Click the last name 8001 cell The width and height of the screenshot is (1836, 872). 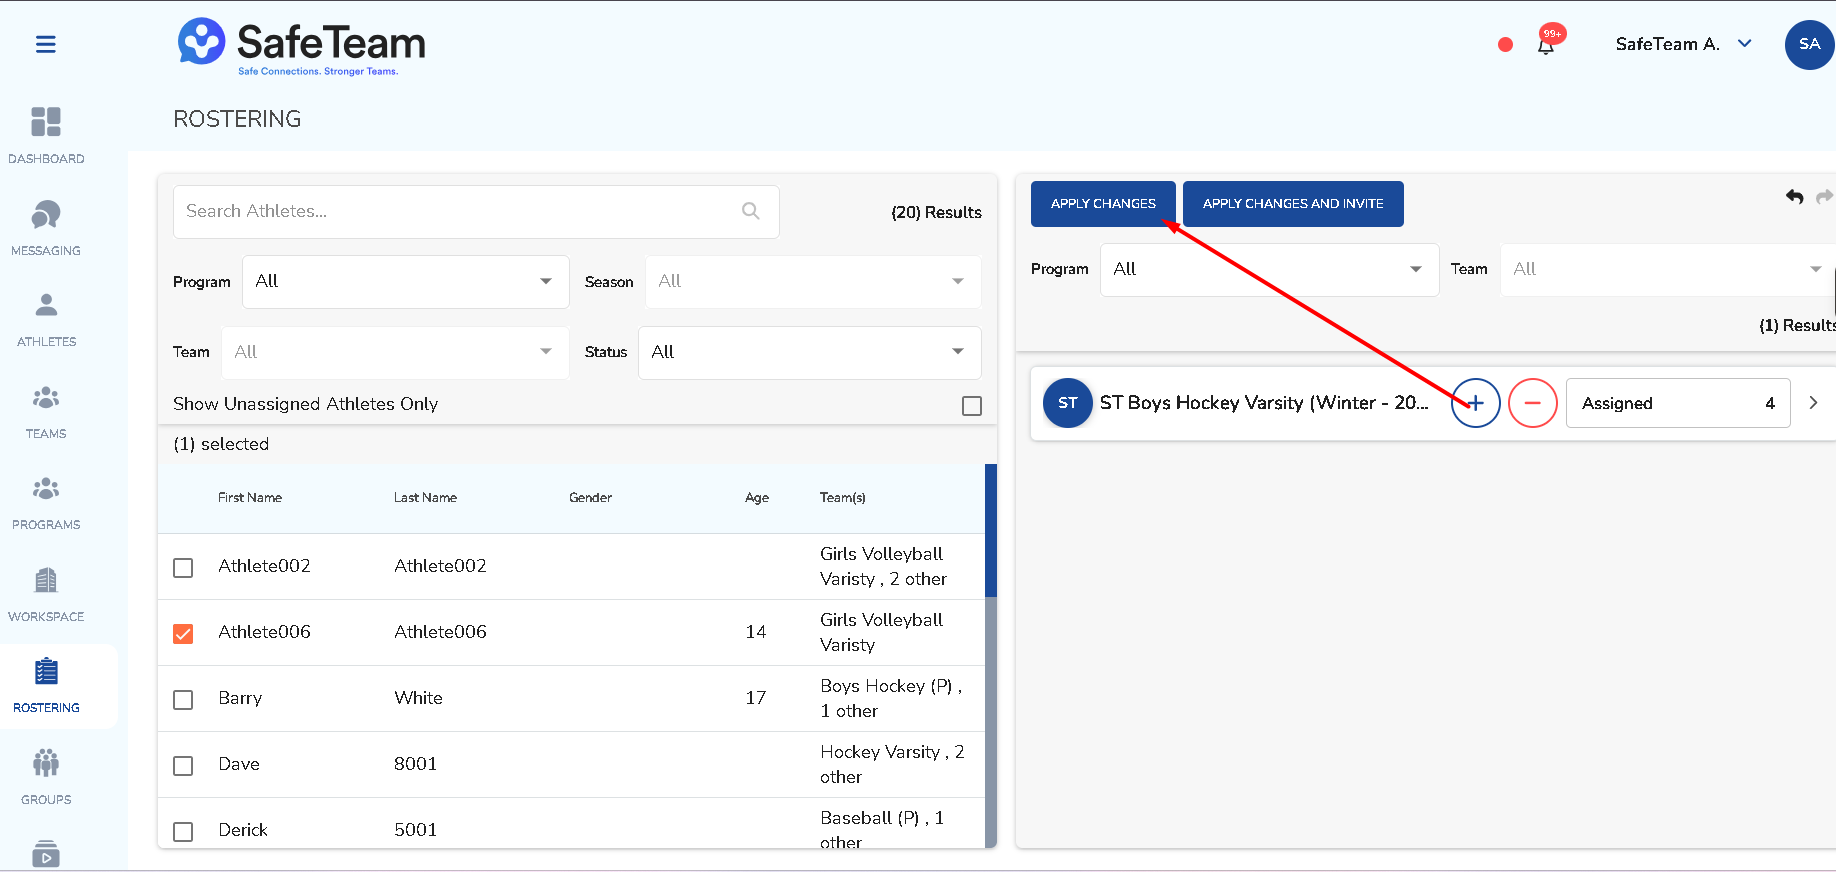coord(415,764)
